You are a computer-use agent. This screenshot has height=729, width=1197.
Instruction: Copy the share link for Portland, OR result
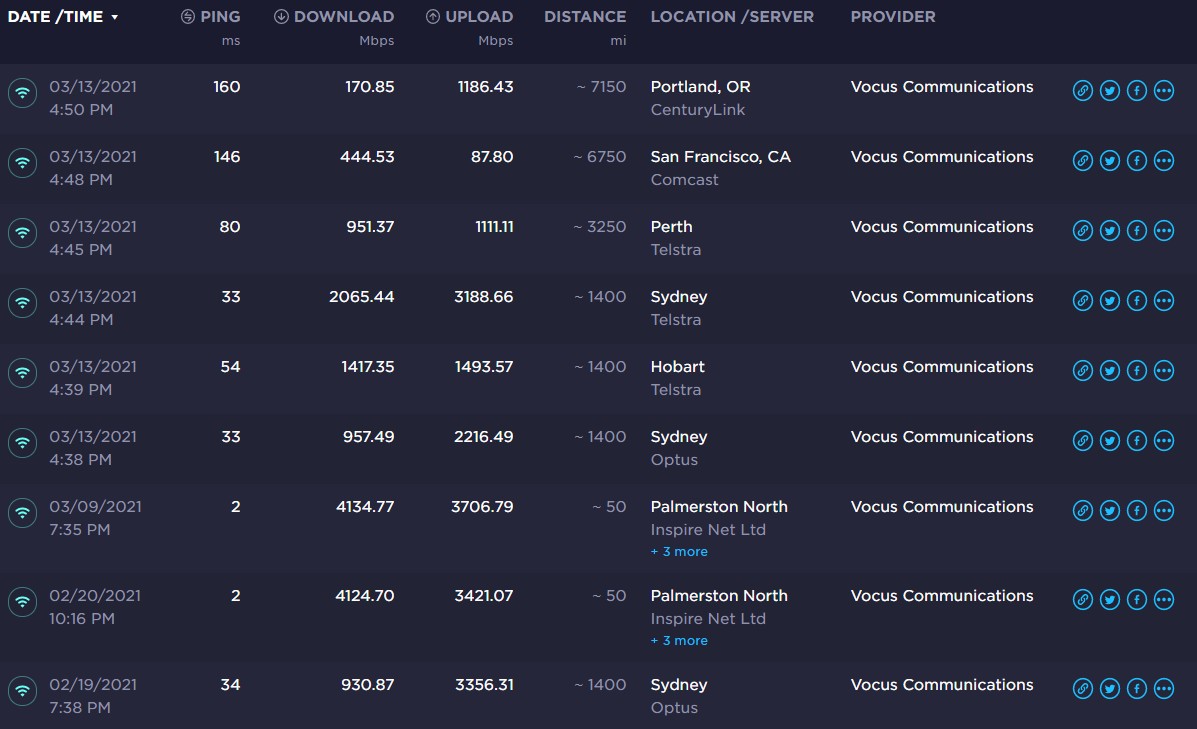(x=1082, y=91)
